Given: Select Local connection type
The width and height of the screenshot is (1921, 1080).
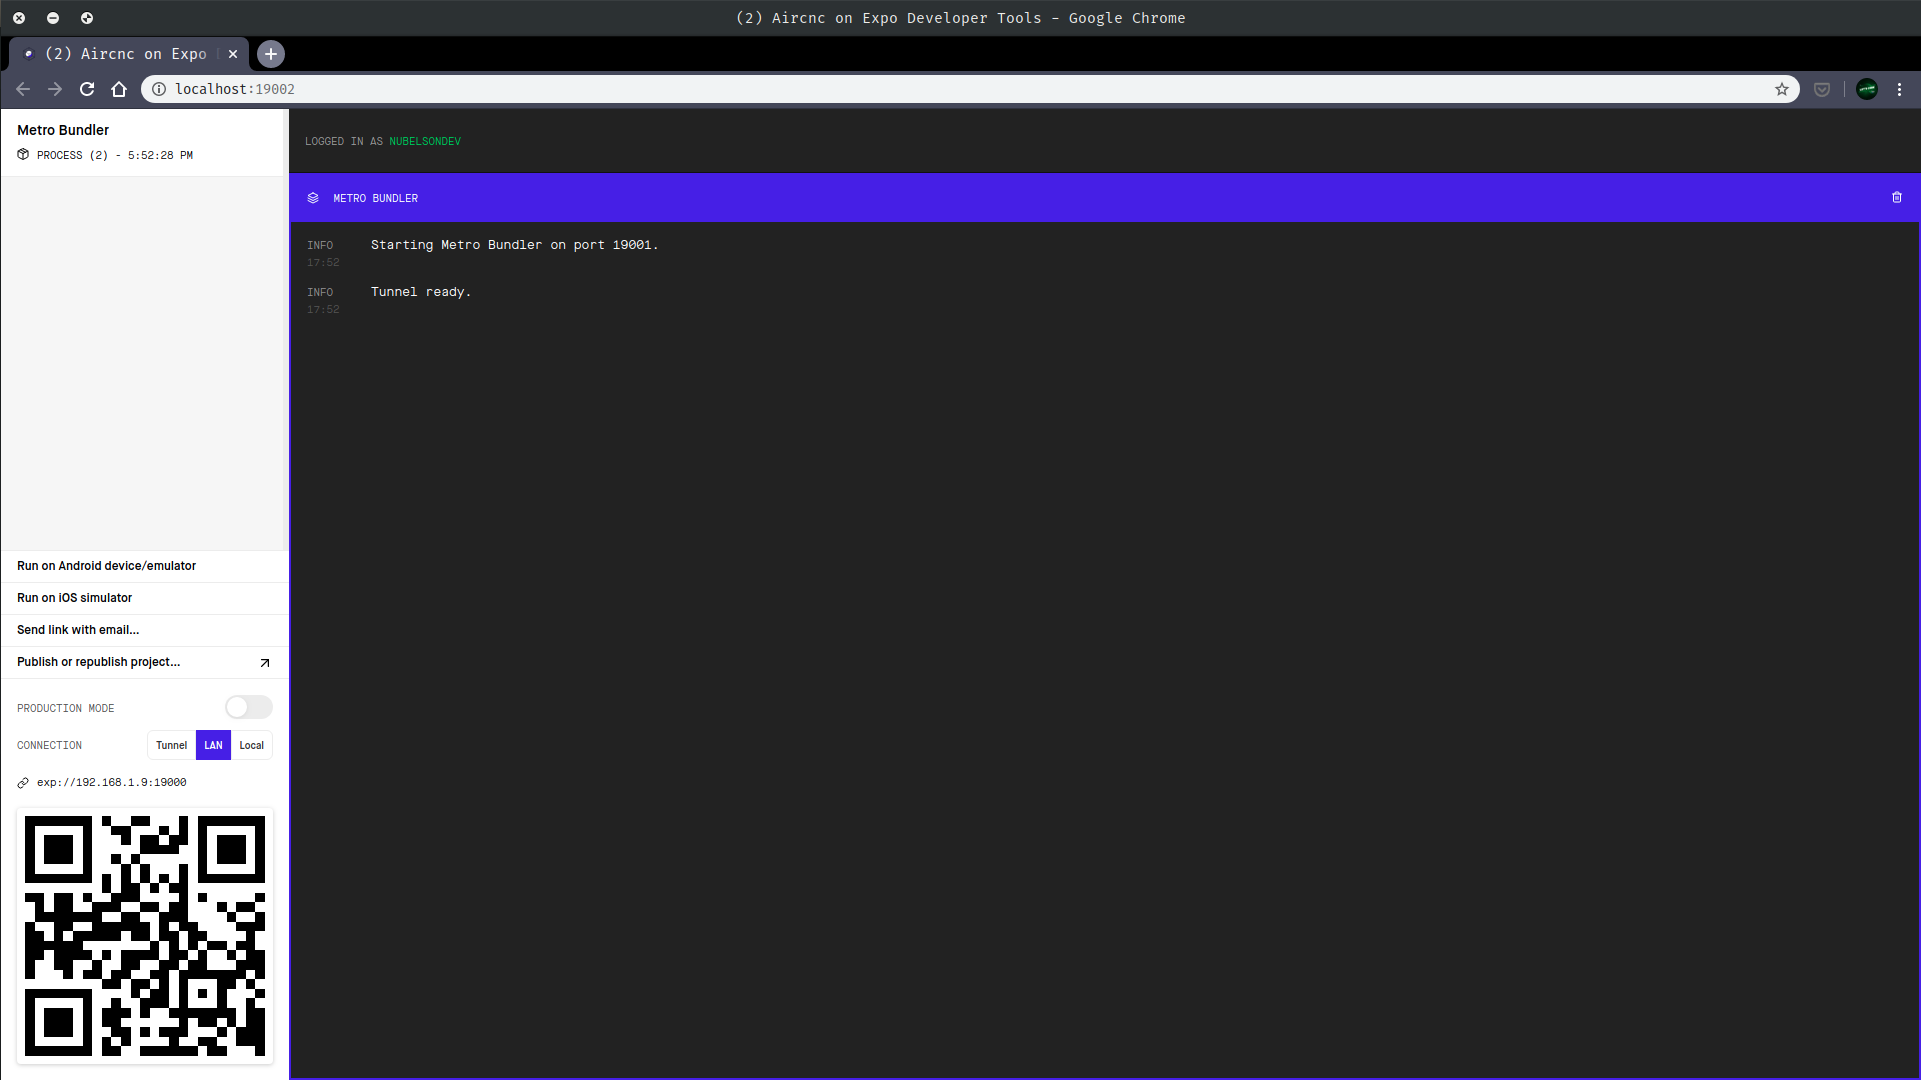Looking at the screenshot, I should pos(251,745).
